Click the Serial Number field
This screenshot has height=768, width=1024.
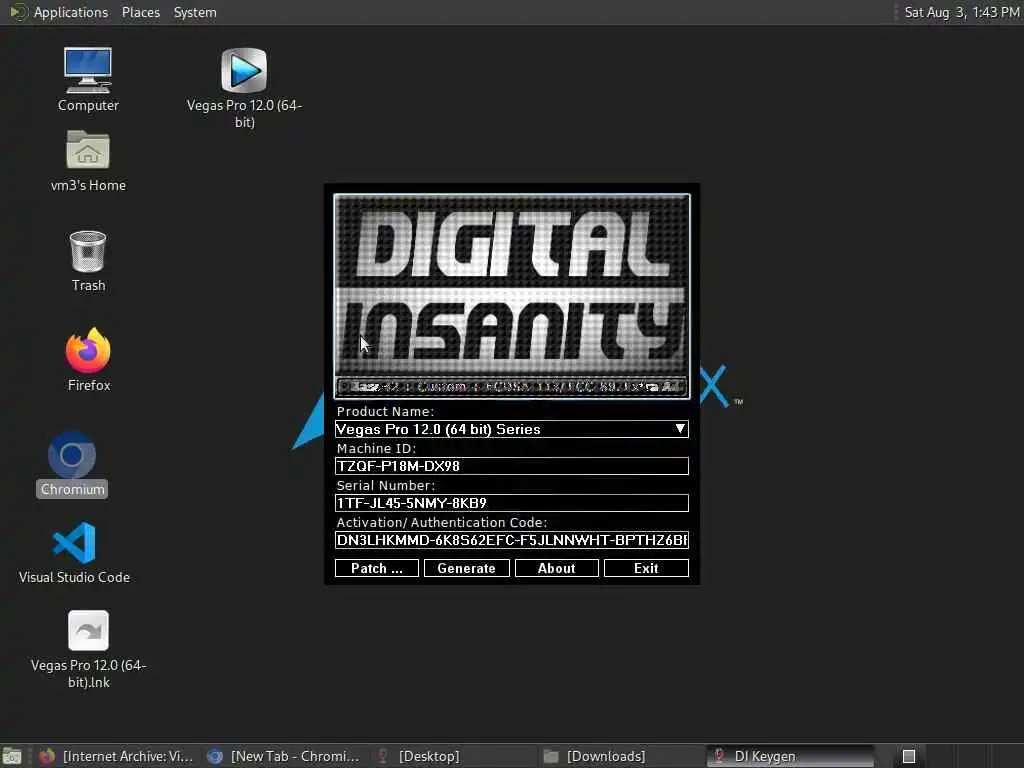click(511, 503)
